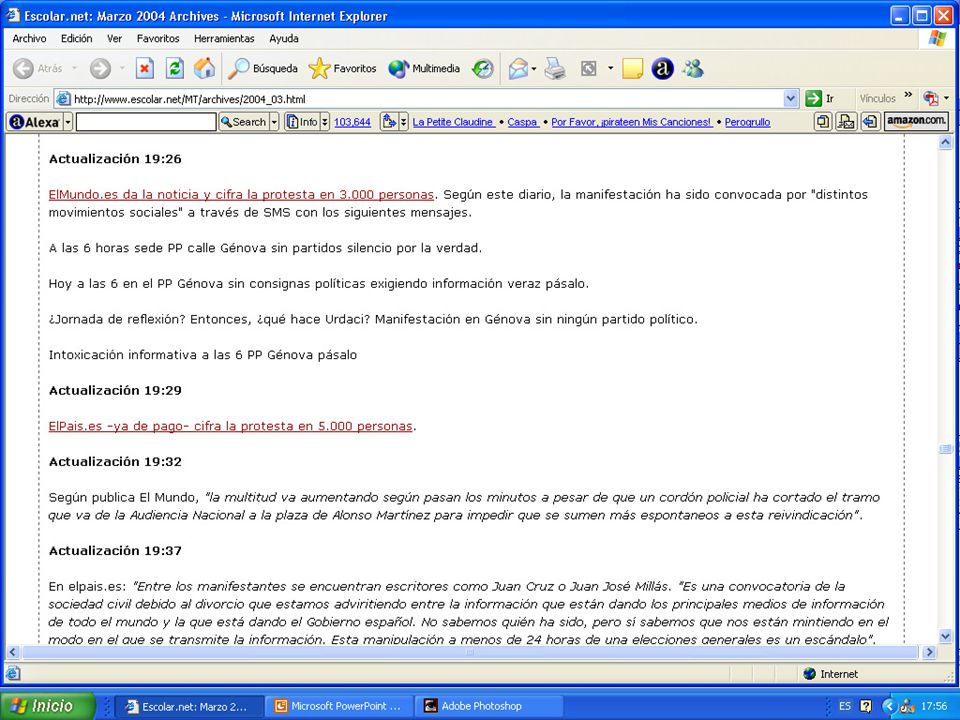Open the La Petite Claudine link

coord(453,122)
